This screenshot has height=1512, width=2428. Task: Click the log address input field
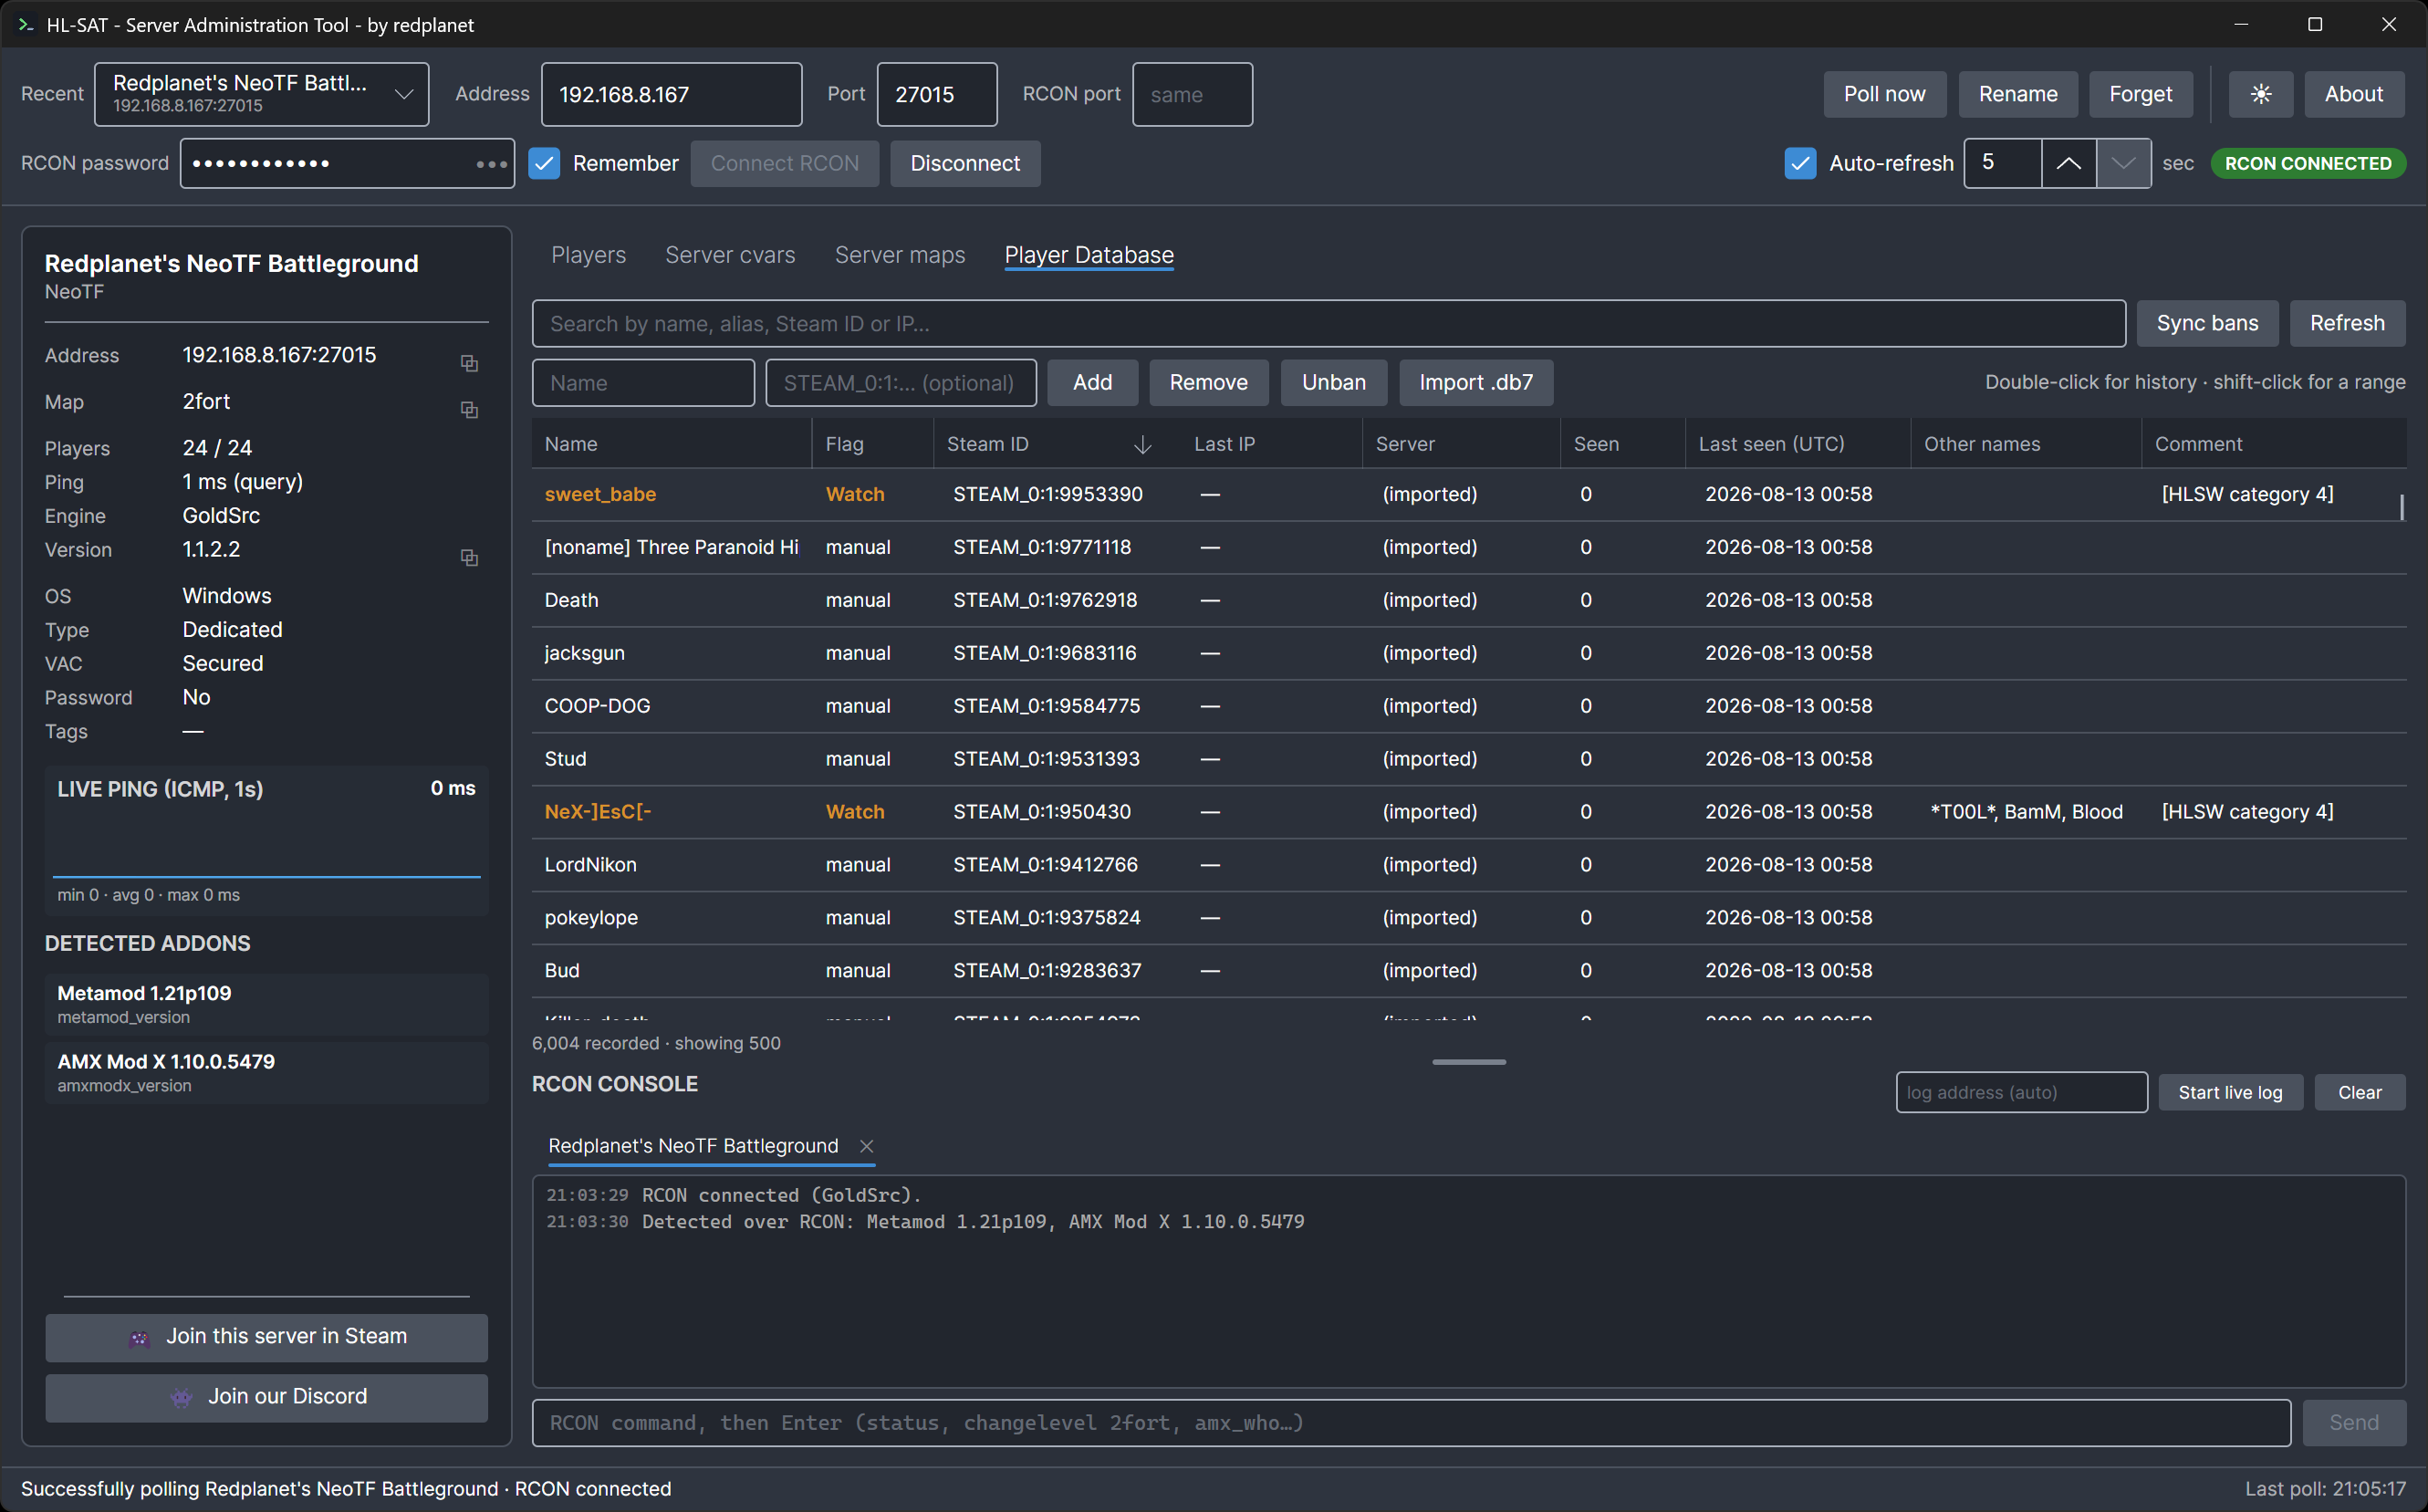(2021, 1092)
